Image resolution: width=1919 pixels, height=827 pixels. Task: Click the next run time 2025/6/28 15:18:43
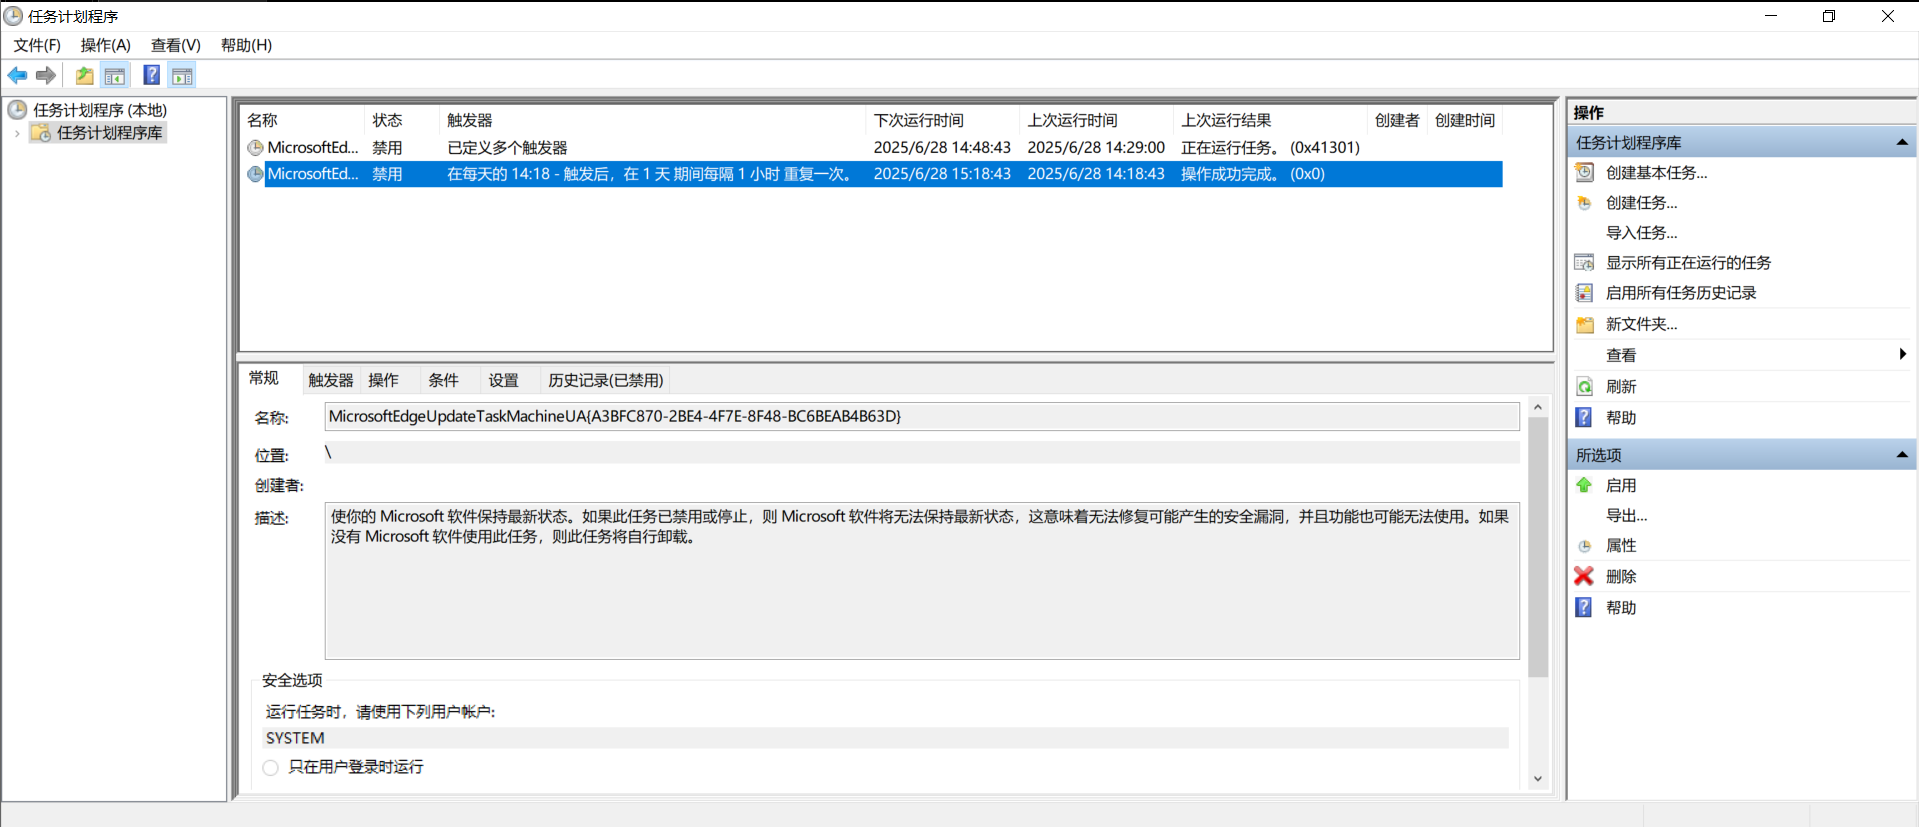tap(942, 174)
